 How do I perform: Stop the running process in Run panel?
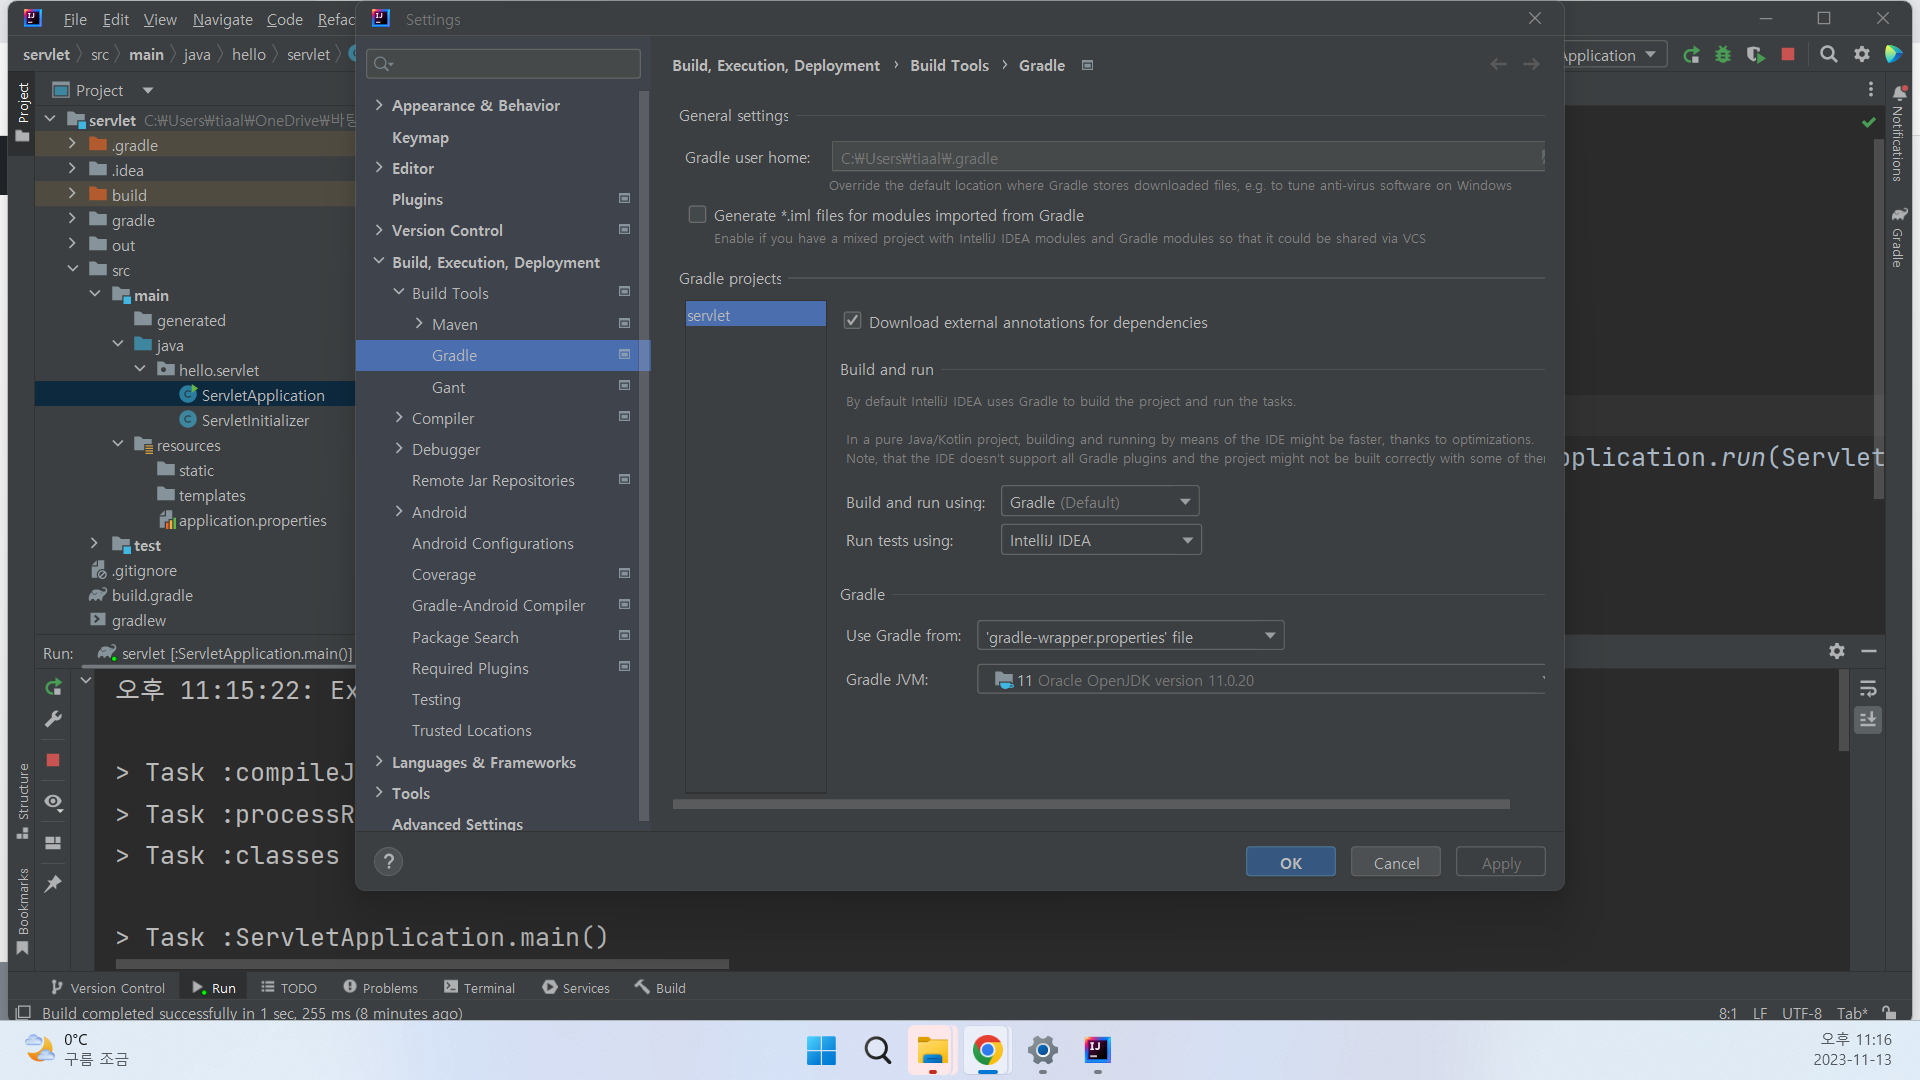54,760
